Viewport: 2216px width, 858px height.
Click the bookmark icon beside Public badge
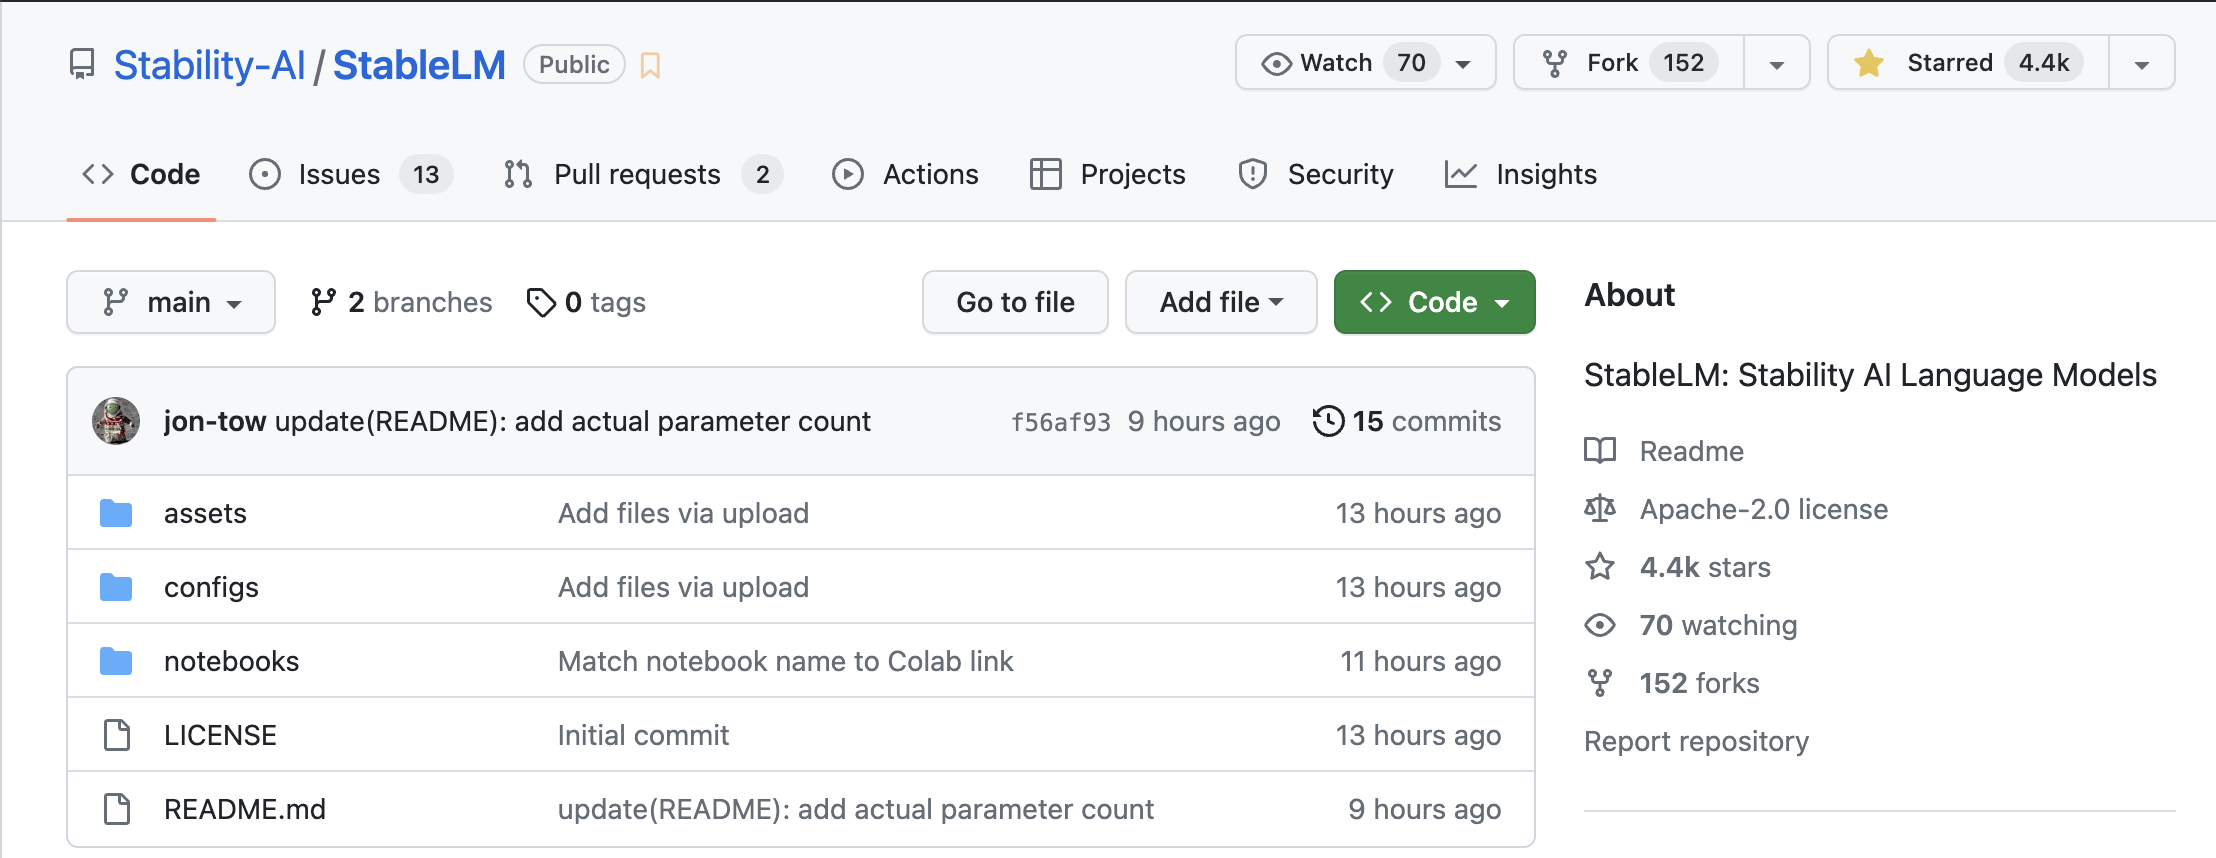[650, 65]
